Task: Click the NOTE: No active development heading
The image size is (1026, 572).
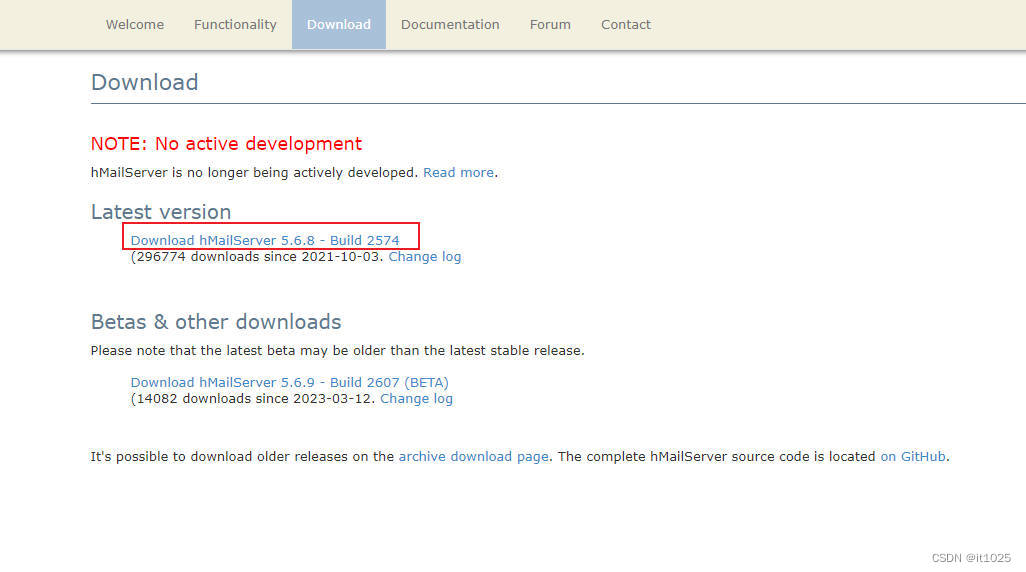Action: coord(226,144)
